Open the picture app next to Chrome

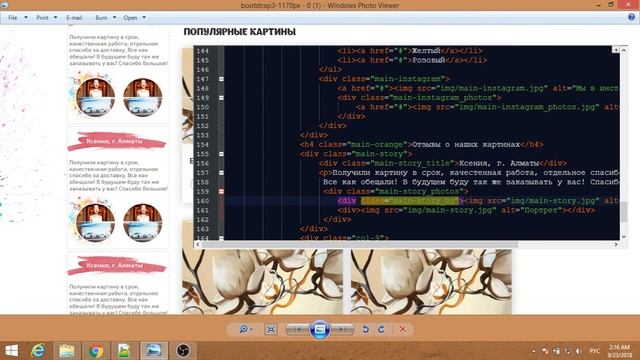(124, 351)
